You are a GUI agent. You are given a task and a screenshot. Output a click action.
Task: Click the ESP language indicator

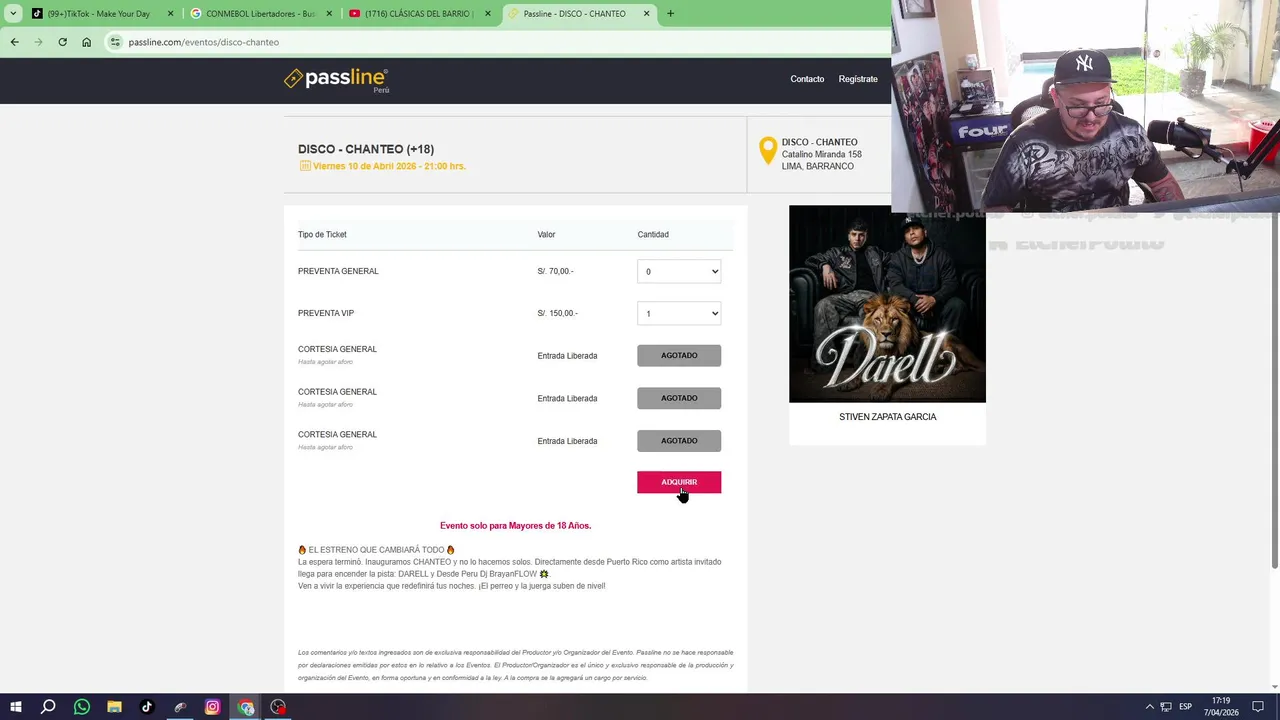click(1185, 707)
